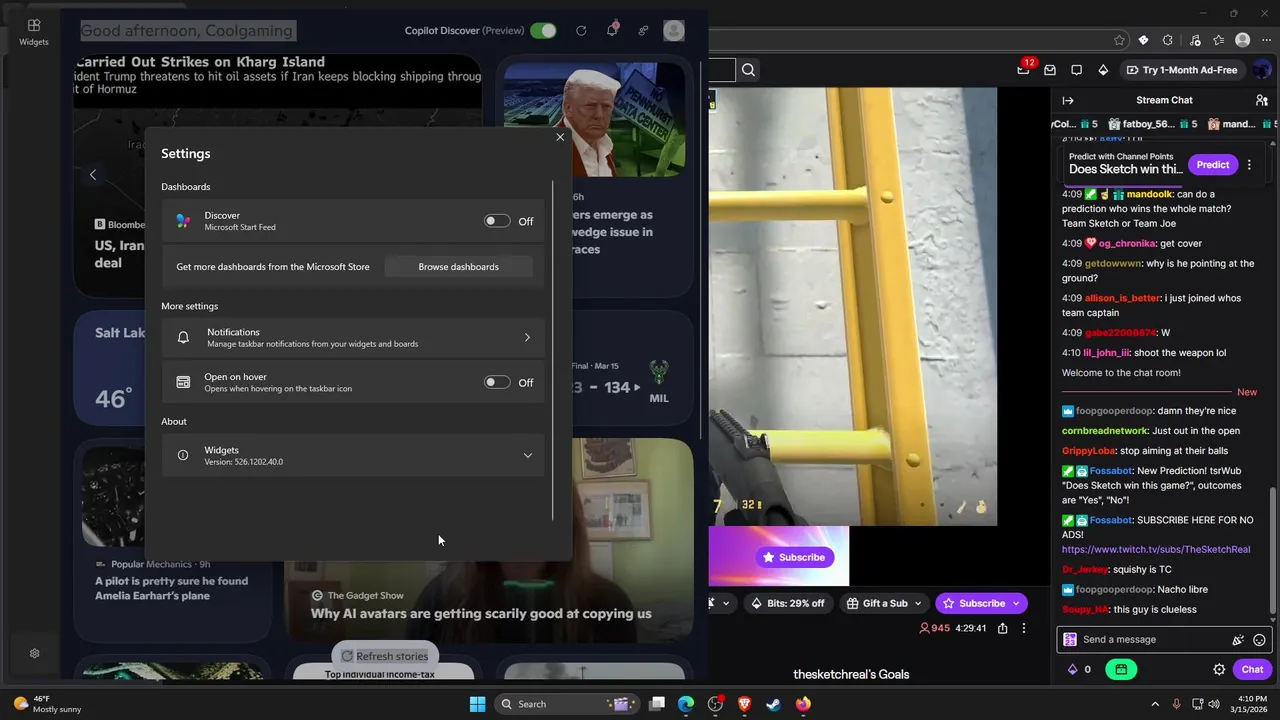This screenshot has height=720, width=1280.
Task: Click Bits: 29% off button
Action: 787,603
